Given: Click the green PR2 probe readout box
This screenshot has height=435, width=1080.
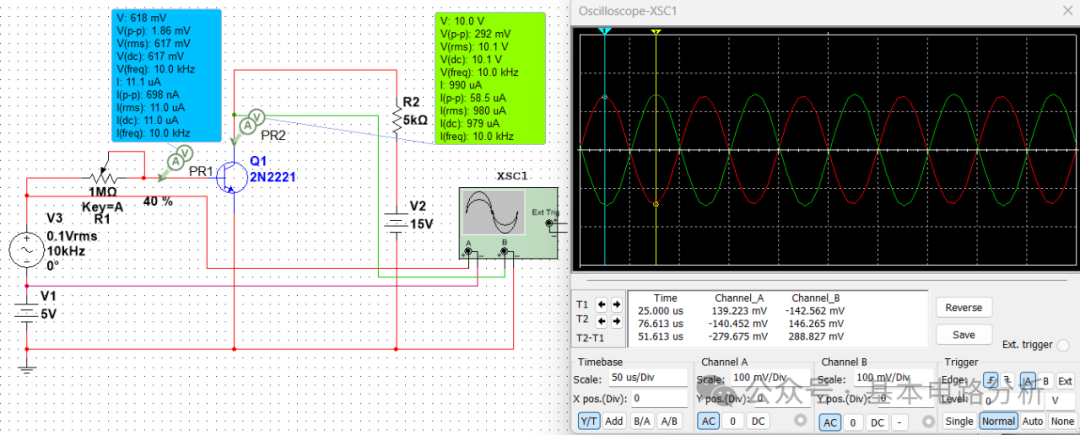Looking at the screenshot, I should click(x=489, y=78).
